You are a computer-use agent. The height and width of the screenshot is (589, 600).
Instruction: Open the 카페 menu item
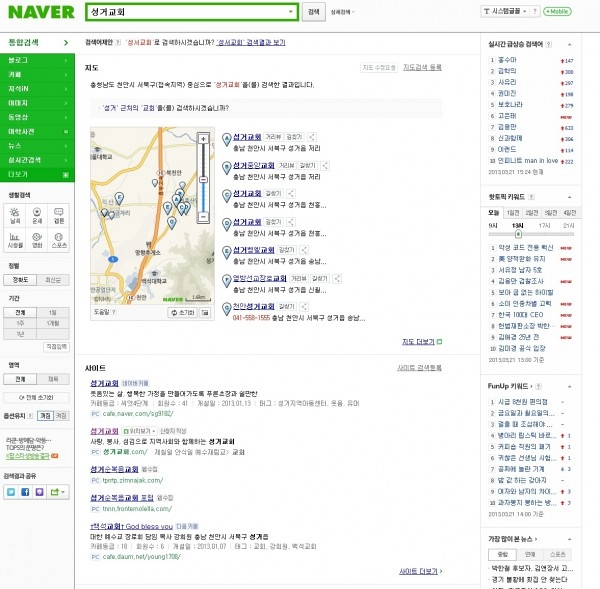[x=38, y=75]
